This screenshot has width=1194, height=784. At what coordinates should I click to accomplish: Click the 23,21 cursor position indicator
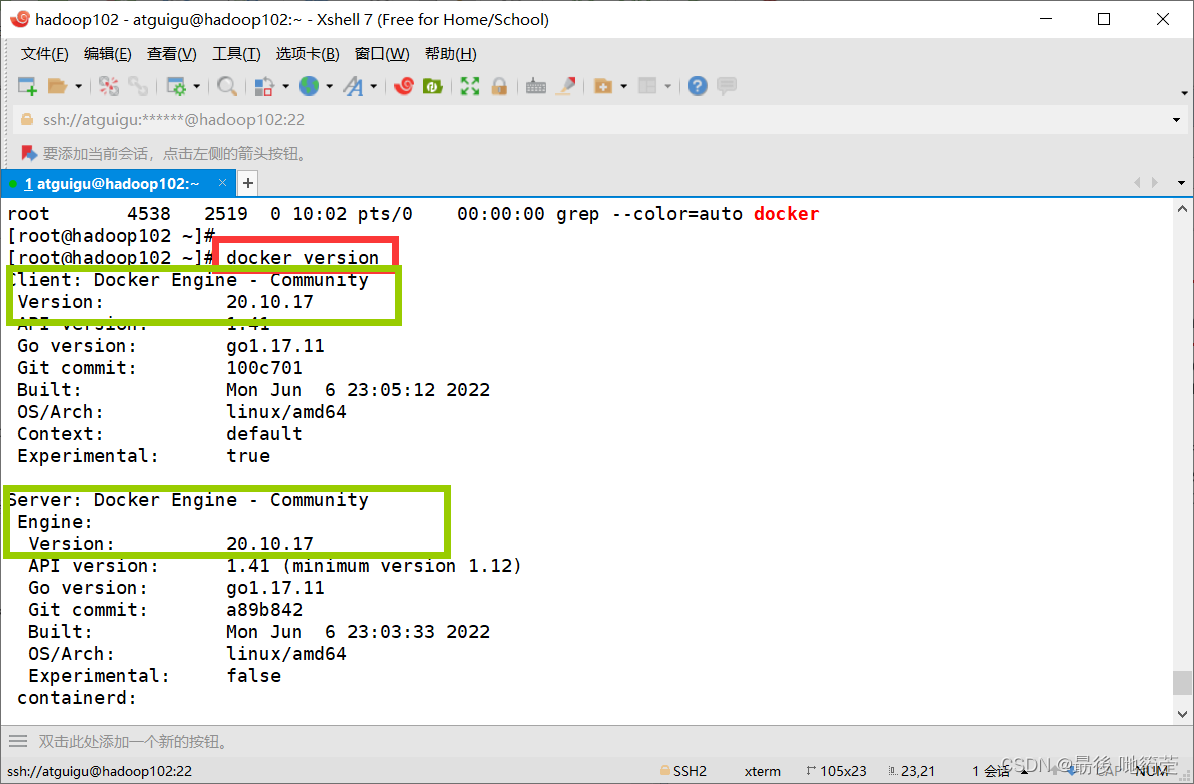911,771
